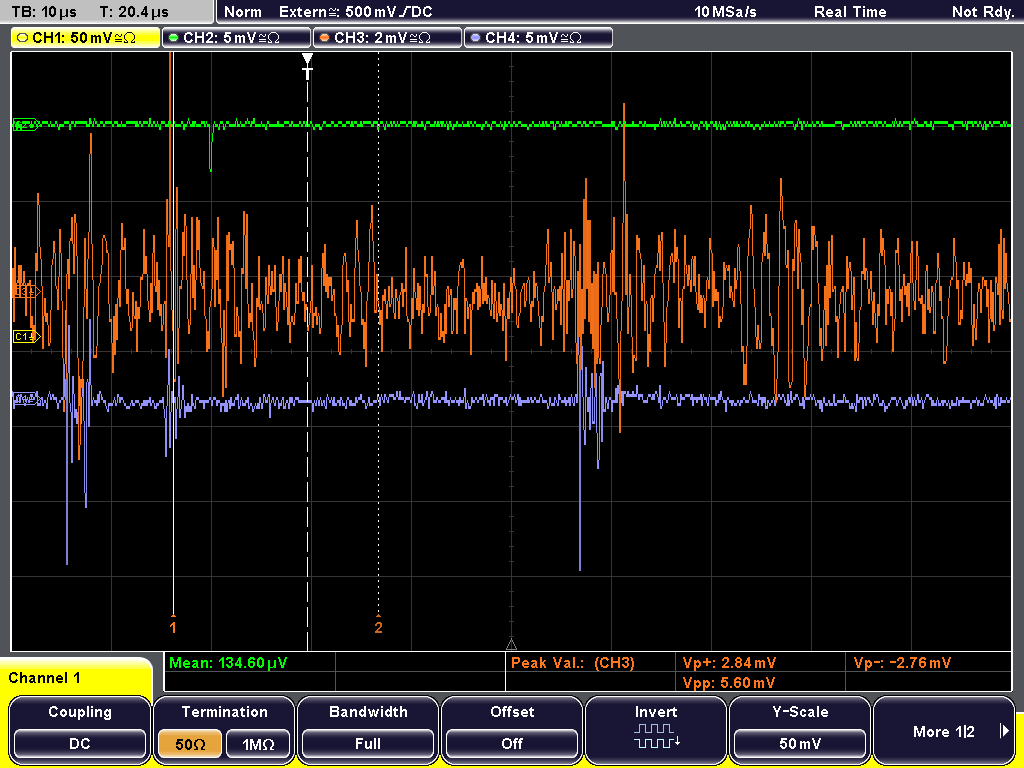Click the Mean: 134.60 µV measurement

pos(228,663)
